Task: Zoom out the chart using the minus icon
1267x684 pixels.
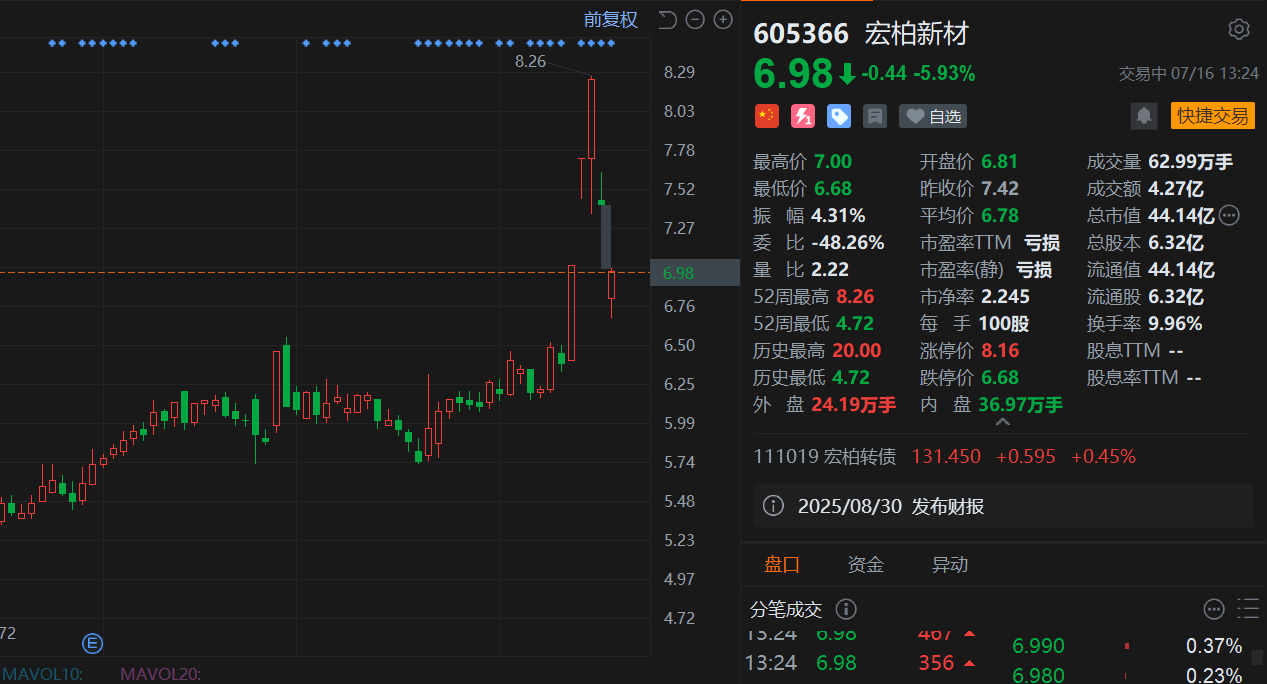Action: (694, 19)
